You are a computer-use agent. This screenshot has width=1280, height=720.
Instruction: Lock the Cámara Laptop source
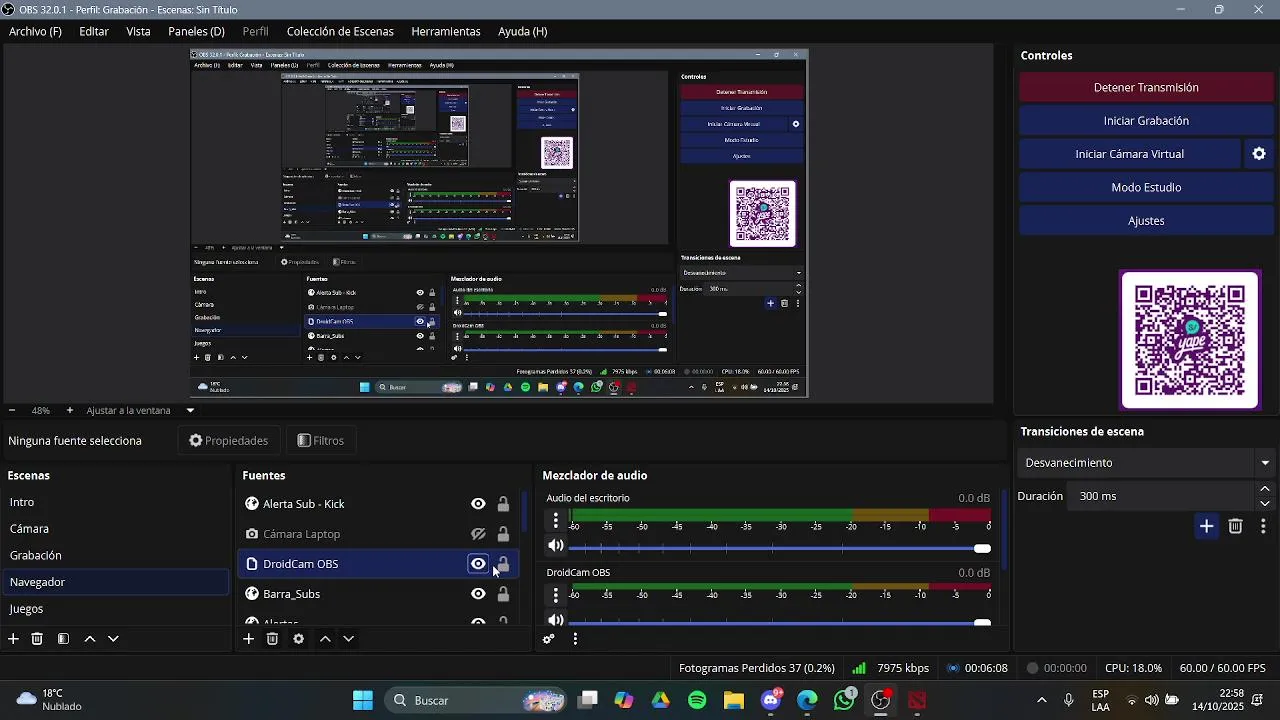pos(503,534)
